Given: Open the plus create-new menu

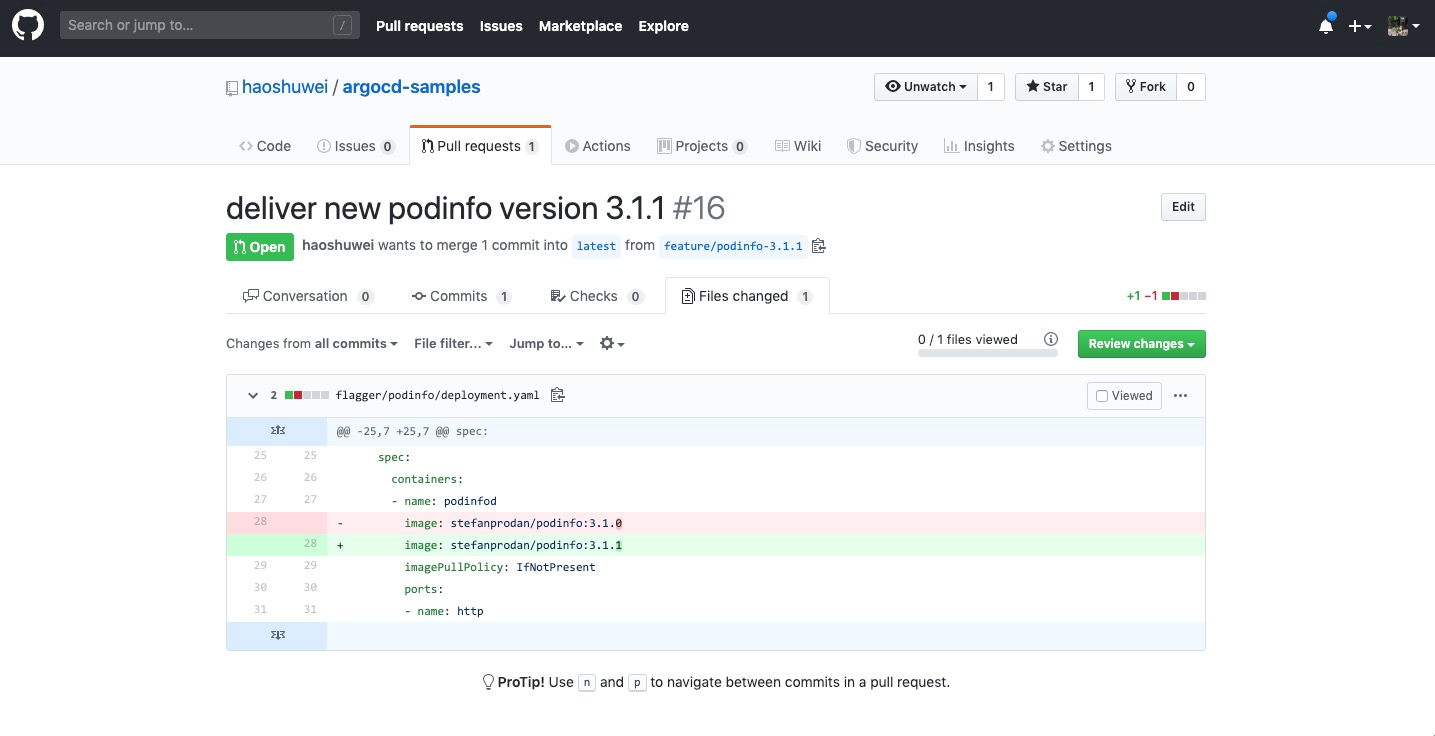Looking at the screenshot, I should pos(1360,27).
